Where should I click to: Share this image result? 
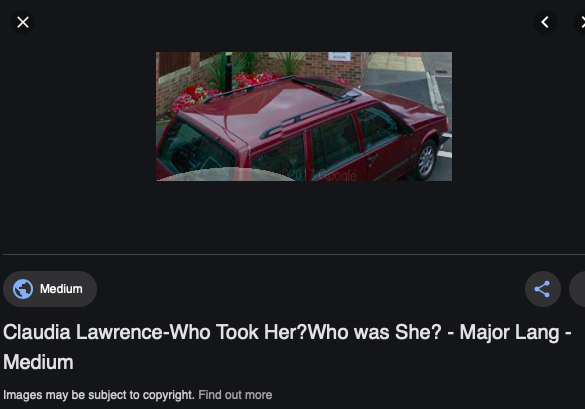tap(542, 289)
